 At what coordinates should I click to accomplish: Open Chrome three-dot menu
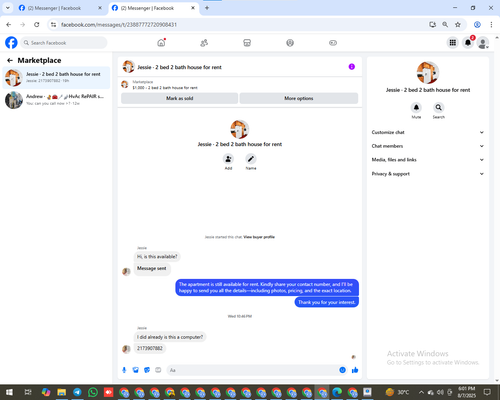491,24
